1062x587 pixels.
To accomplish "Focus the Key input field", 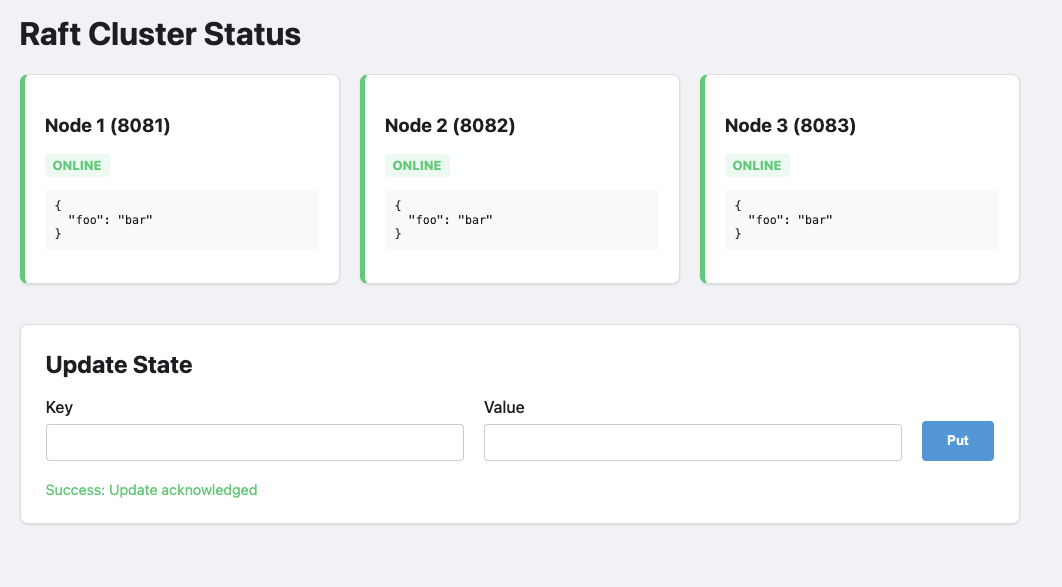I will [x=255, y=442].
